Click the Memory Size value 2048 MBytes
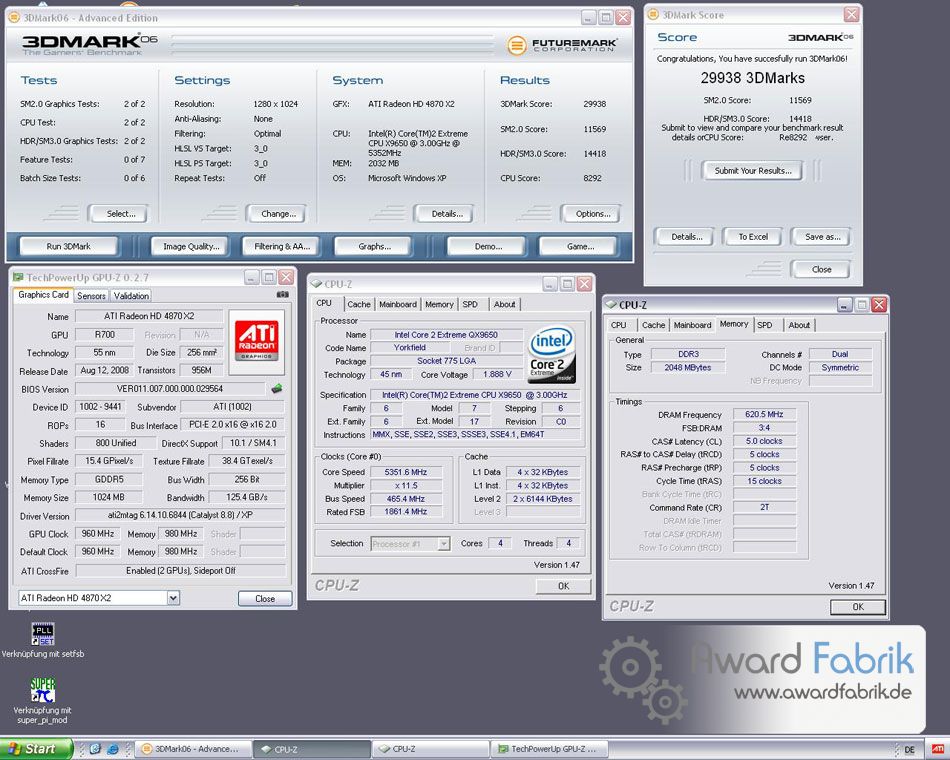 [x=687, y=367]
